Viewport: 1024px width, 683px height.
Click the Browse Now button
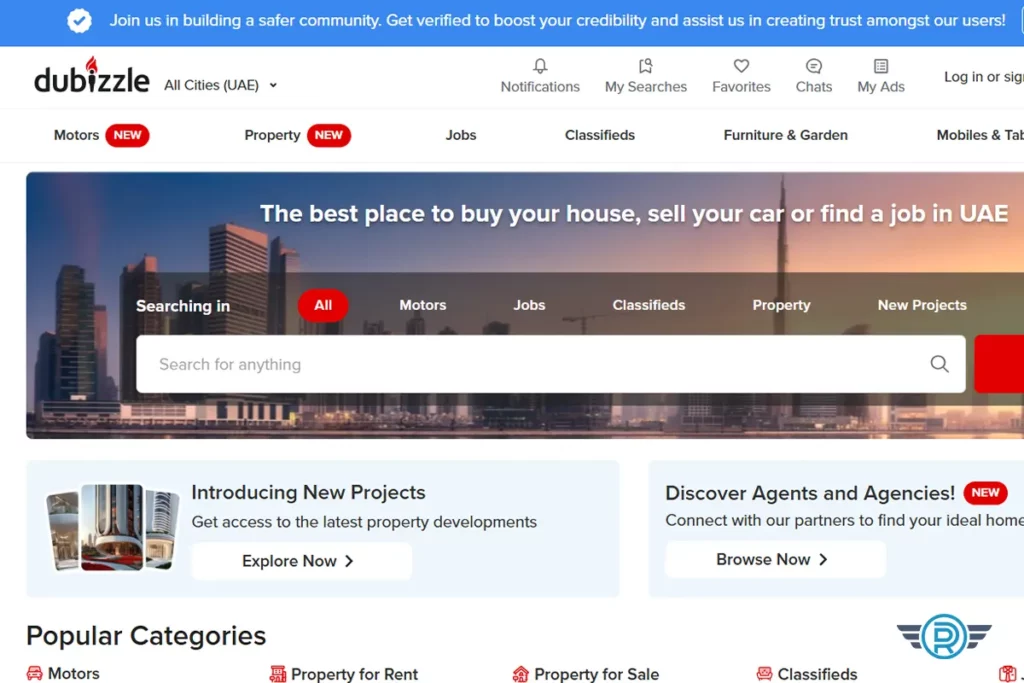coord(775,560)
